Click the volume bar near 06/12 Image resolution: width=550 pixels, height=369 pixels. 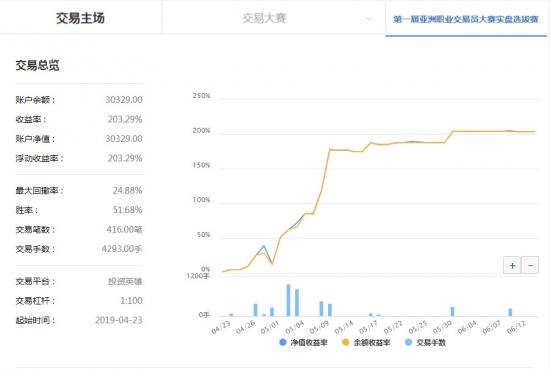[x=510, y=313]
